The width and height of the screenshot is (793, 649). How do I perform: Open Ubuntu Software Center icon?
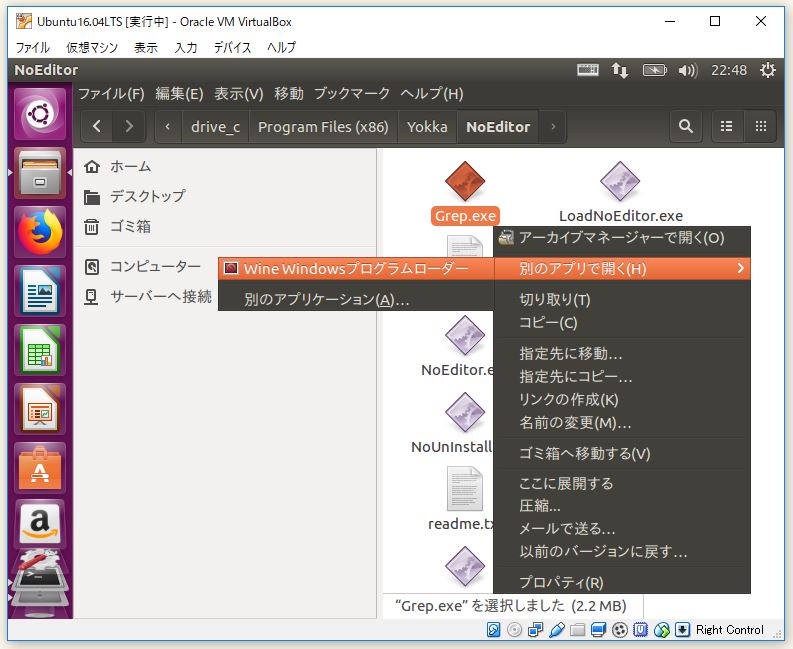point(40,469)
